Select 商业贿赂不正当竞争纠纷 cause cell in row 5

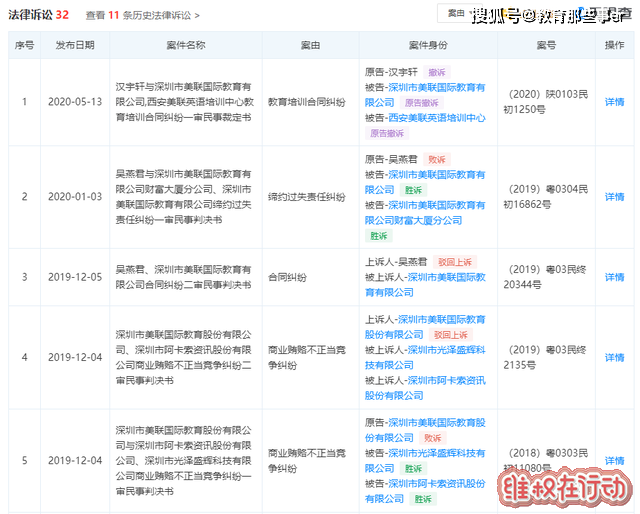tap(307, 461)
